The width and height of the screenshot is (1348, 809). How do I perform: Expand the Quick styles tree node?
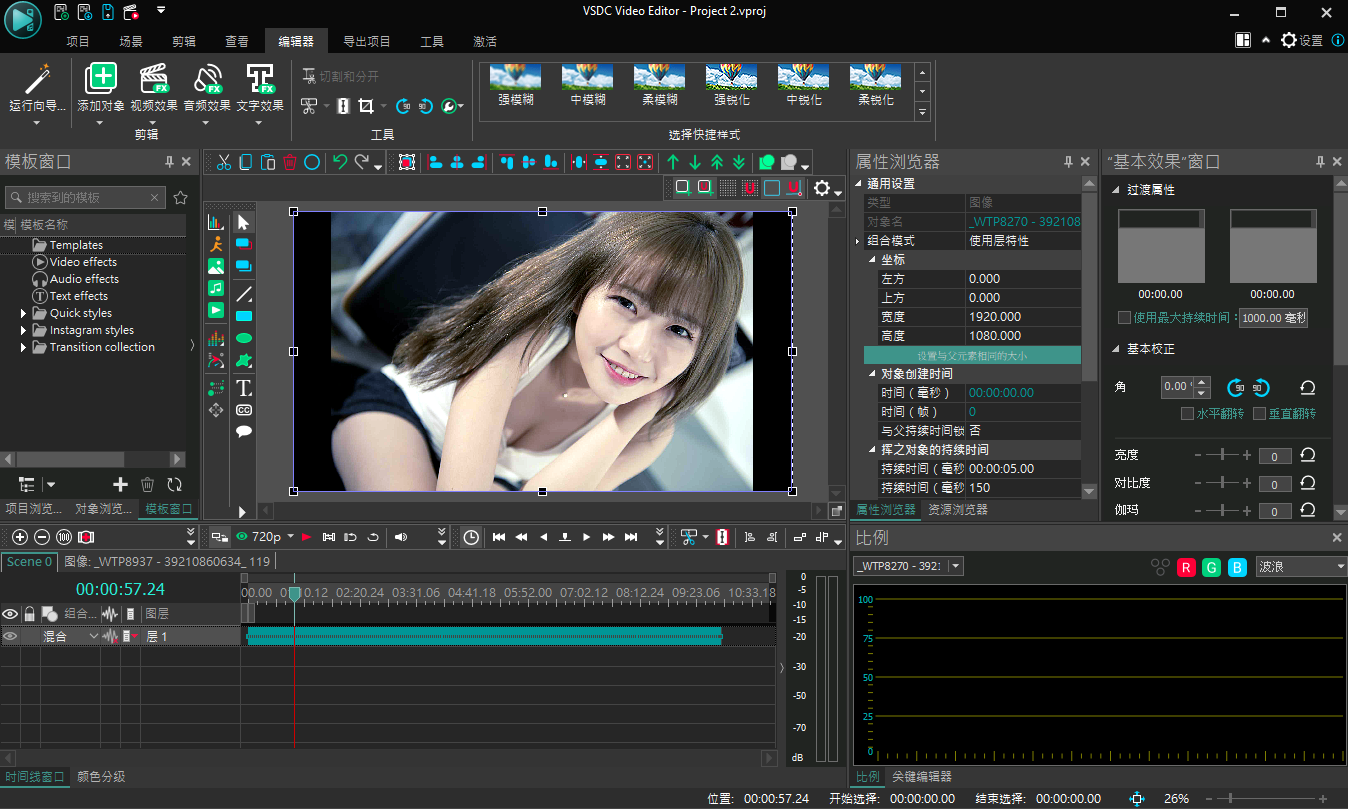coord(24,313)
